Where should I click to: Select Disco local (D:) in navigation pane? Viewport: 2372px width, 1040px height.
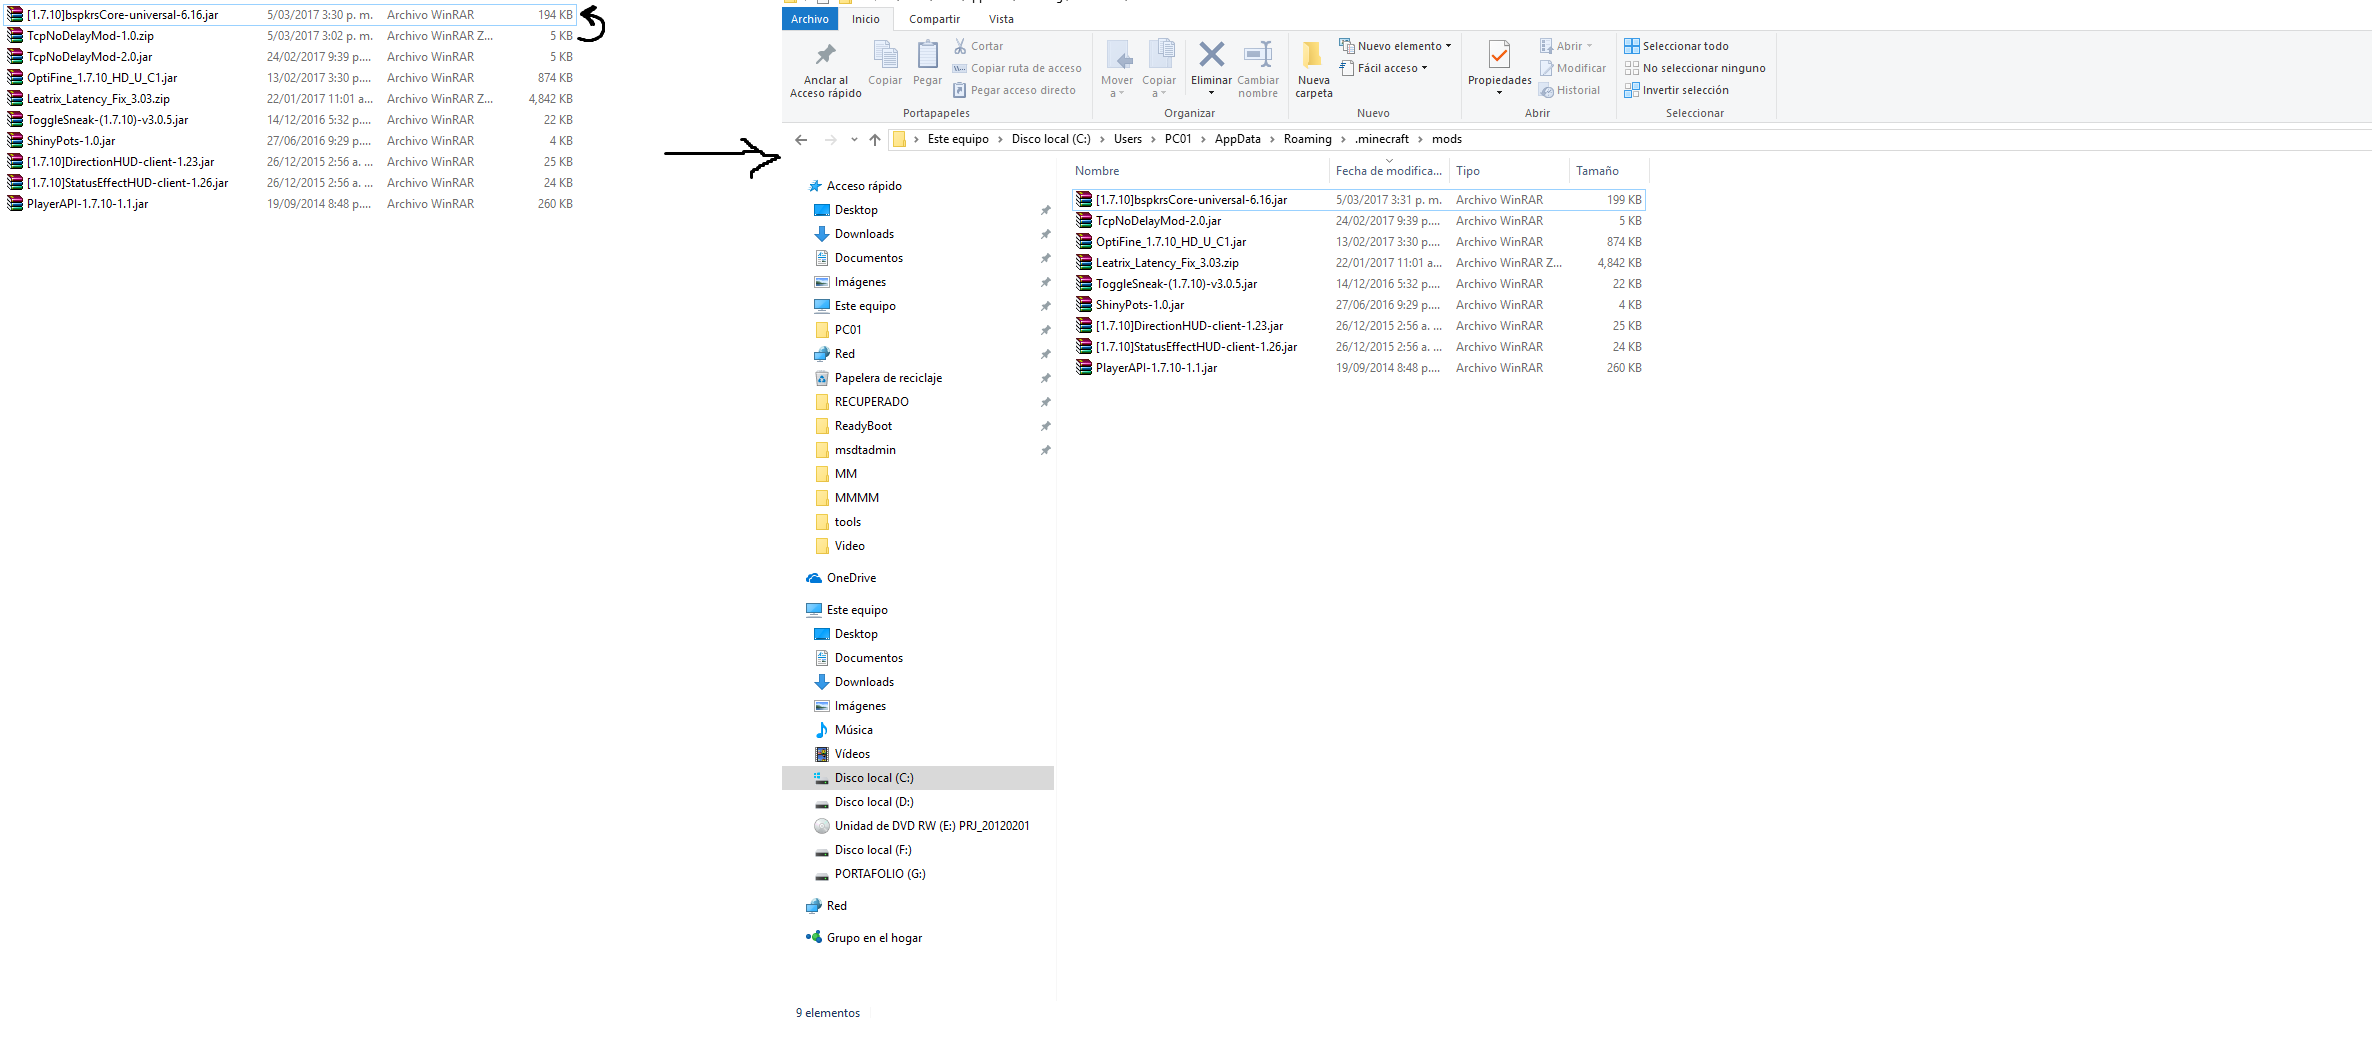[x=874, y=802]
